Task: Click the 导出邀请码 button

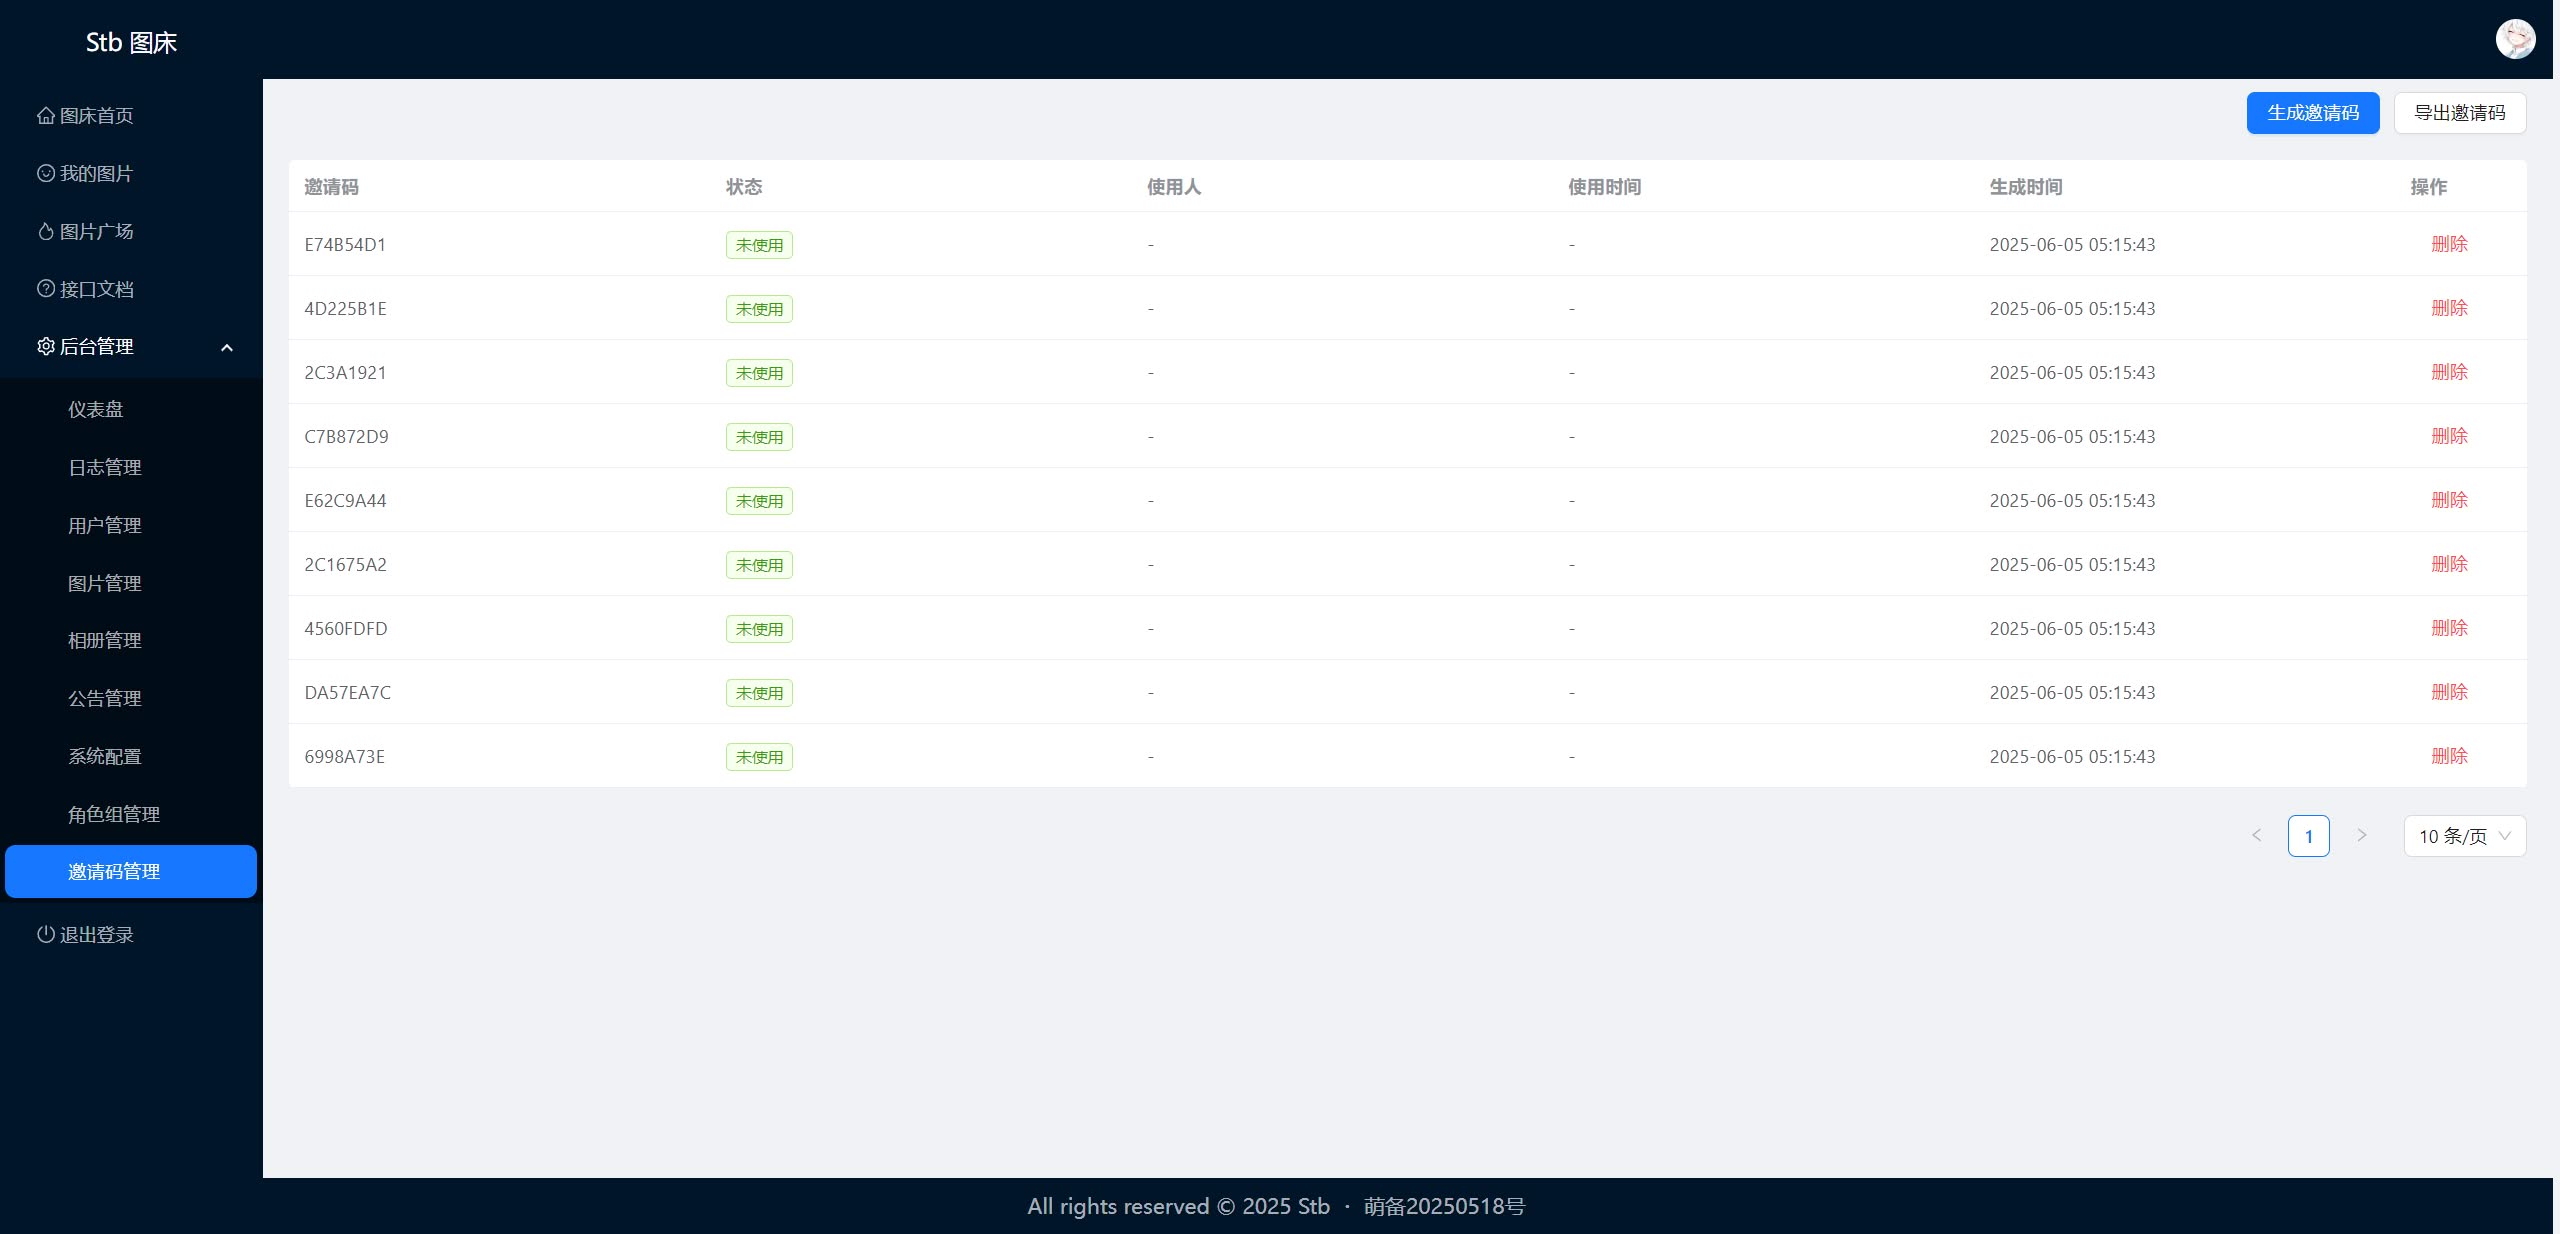Action: coord(2460,112)
